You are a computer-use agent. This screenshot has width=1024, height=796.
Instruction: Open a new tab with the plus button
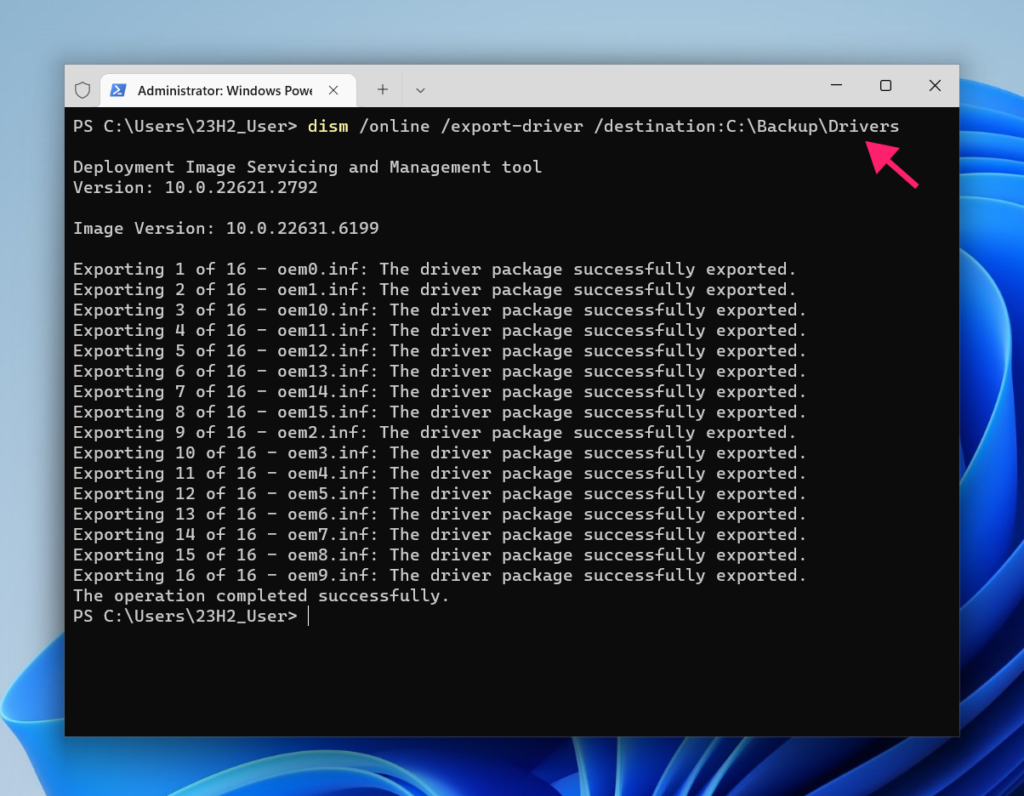point(383,90)
